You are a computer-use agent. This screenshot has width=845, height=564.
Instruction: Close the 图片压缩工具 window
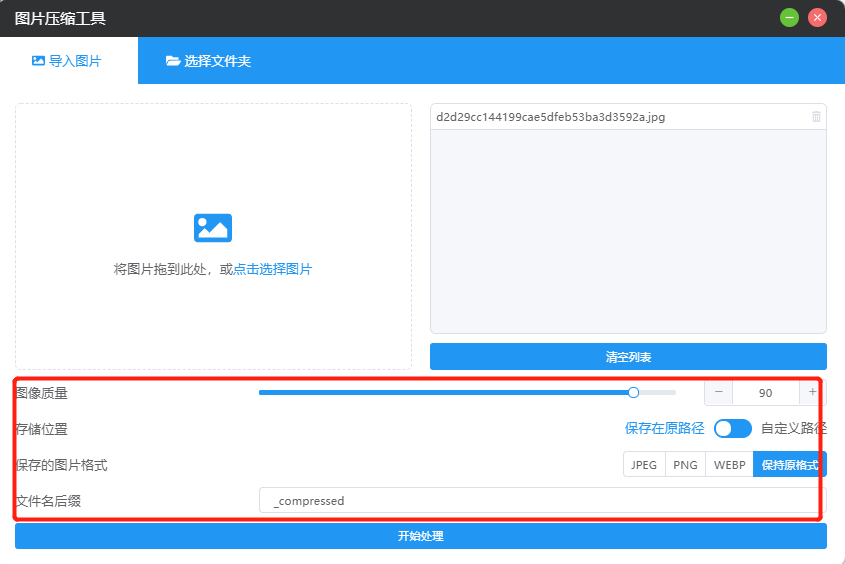coord(817,18)
